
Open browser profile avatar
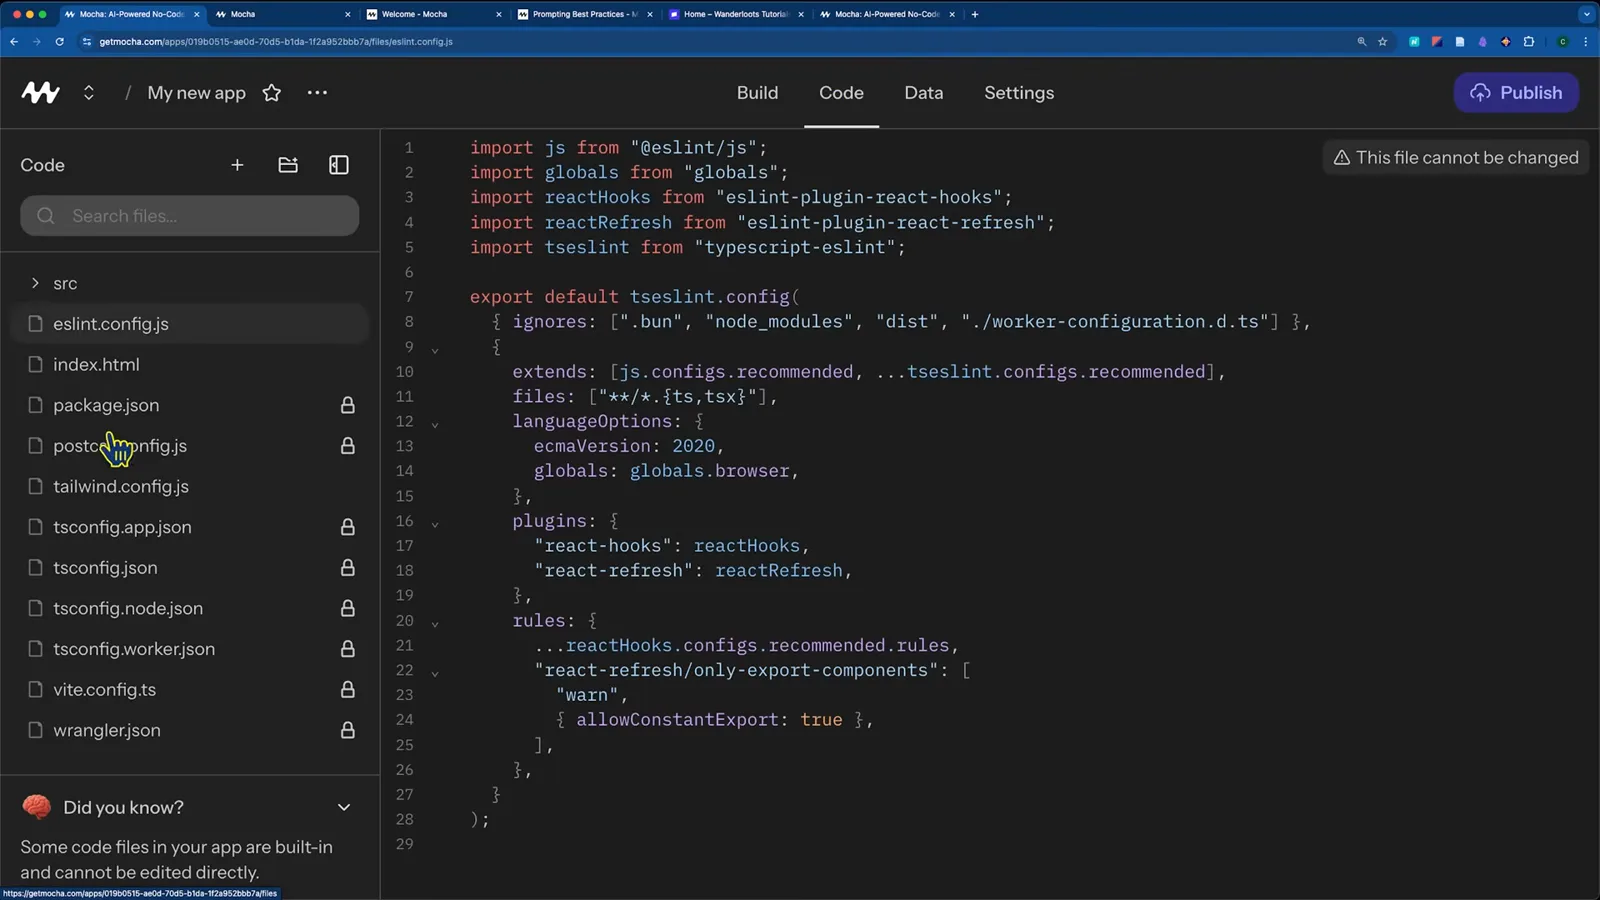click(1563, 41)
